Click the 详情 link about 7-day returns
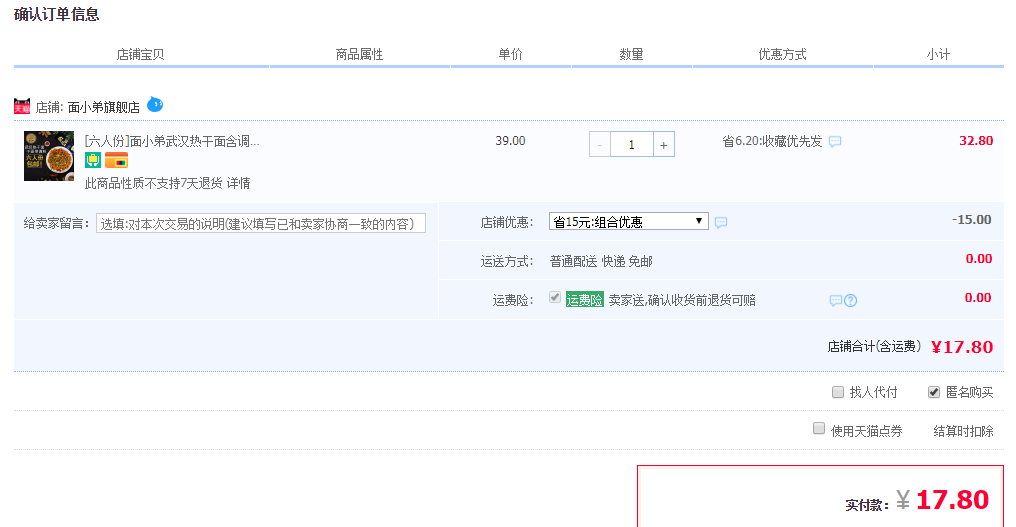1016x527 pixels. pyautogui.click(x=238, y=183)
